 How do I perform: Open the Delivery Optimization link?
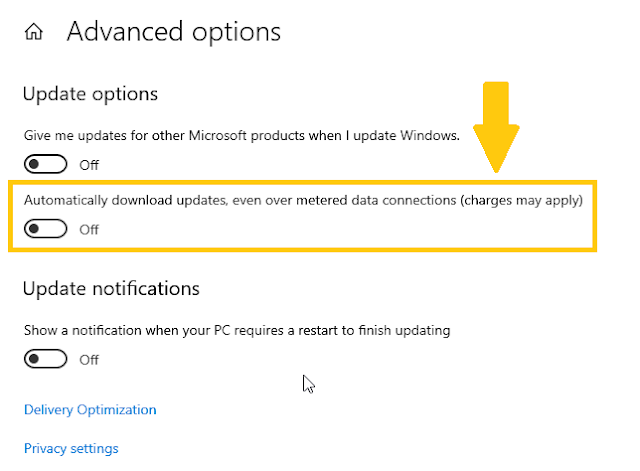pos(90,410)
